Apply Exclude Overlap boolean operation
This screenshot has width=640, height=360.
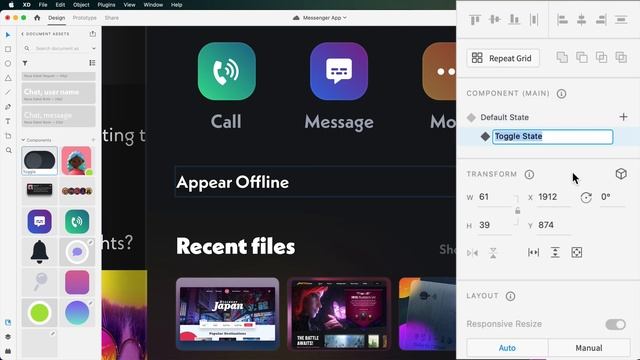click(621, 57)
